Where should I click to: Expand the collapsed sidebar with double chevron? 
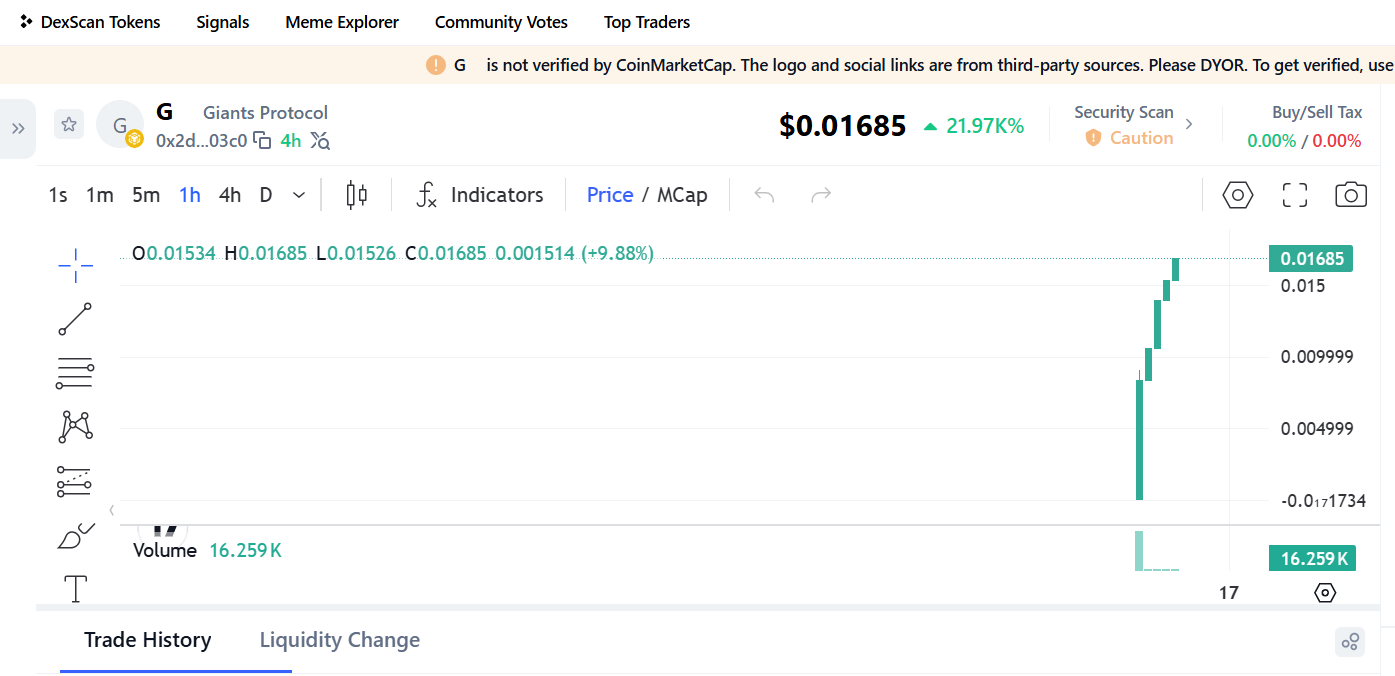(18, 128)
